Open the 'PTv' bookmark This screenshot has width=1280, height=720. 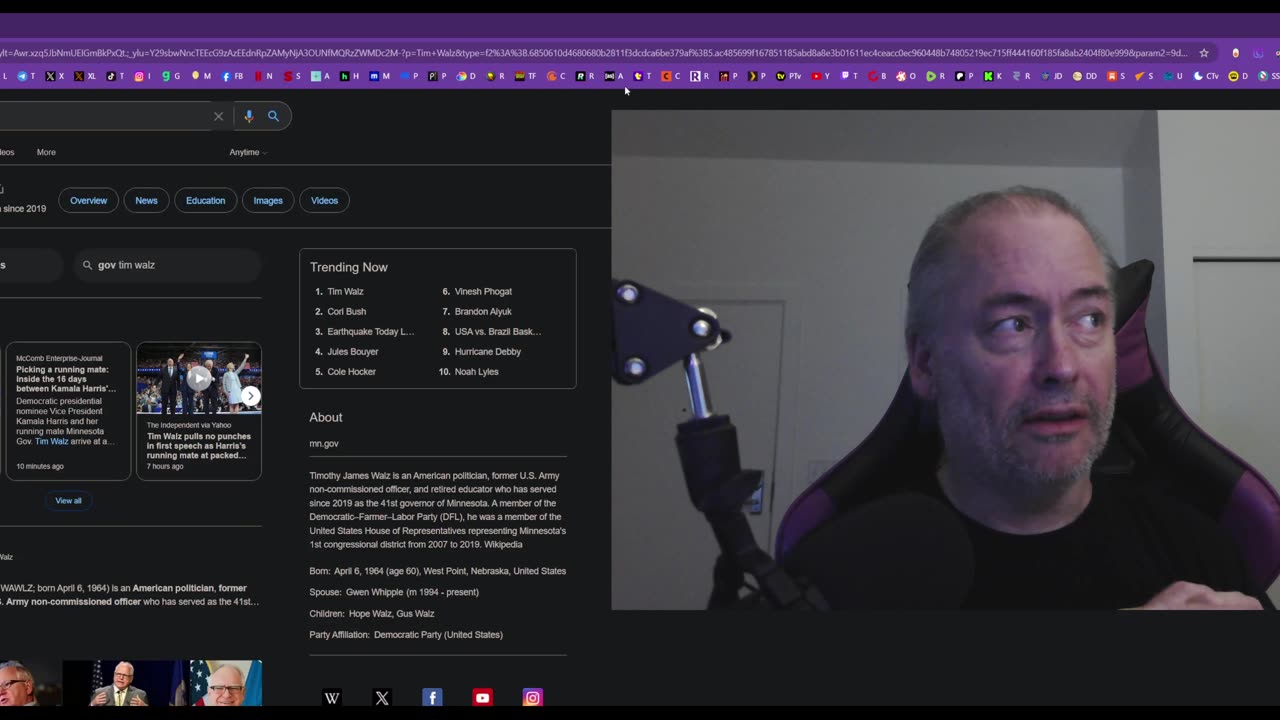tap(788, 76)
